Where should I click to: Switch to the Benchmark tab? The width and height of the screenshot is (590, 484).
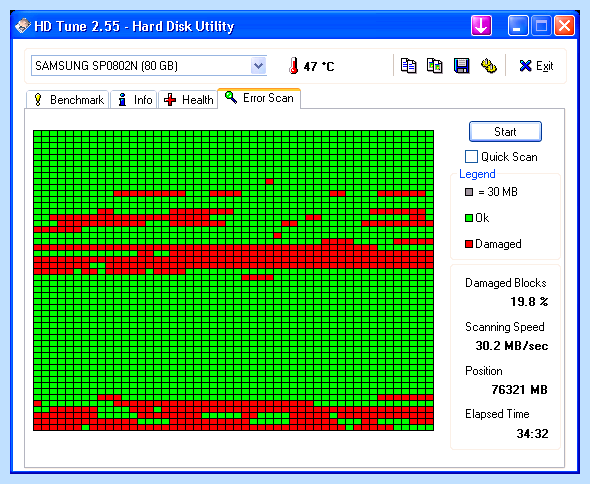coord(68,100)
